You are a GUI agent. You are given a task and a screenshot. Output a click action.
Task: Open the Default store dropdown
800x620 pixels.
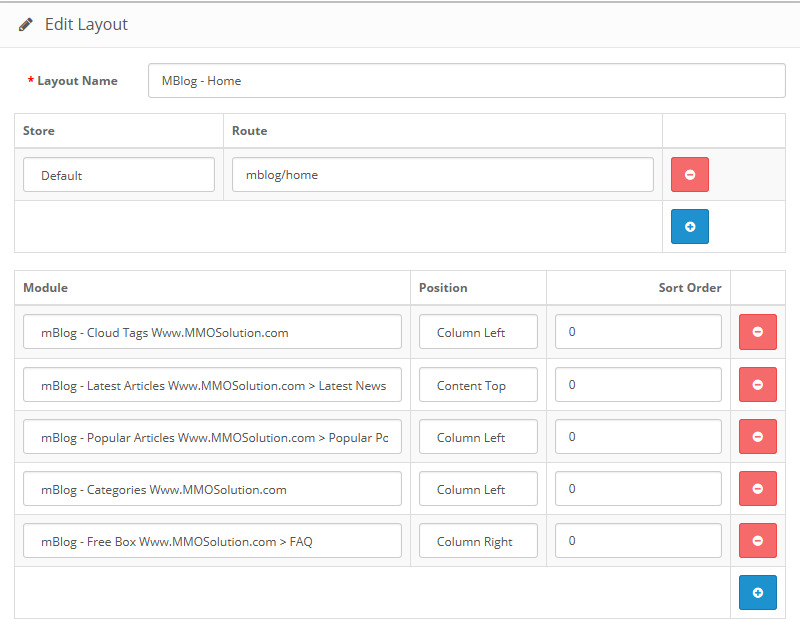point(119,174)
